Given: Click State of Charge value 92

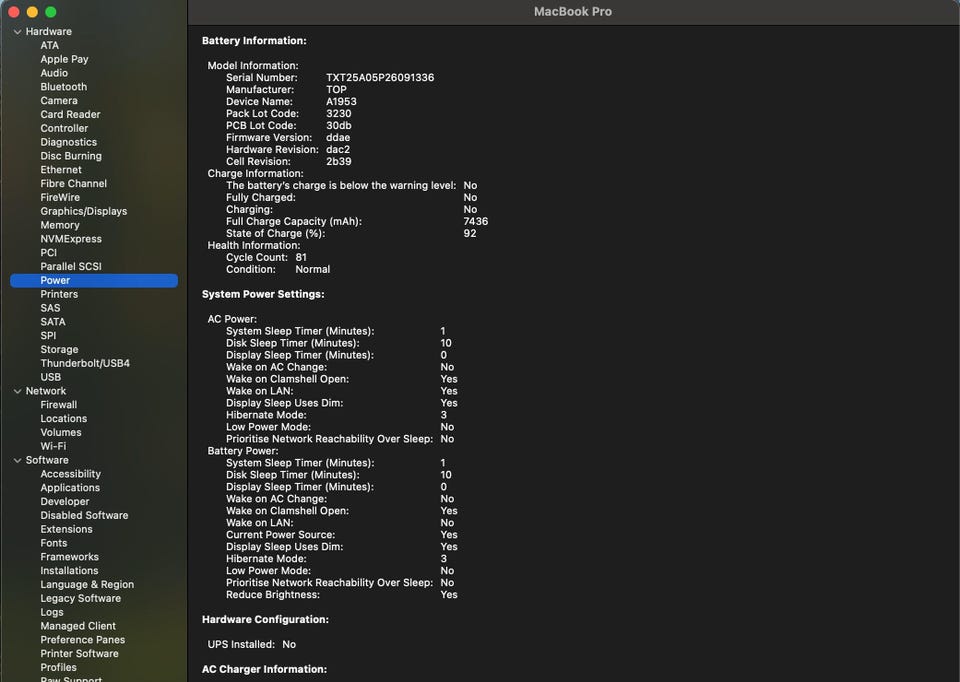Looking at the screenshot, I should click(470, 234).
